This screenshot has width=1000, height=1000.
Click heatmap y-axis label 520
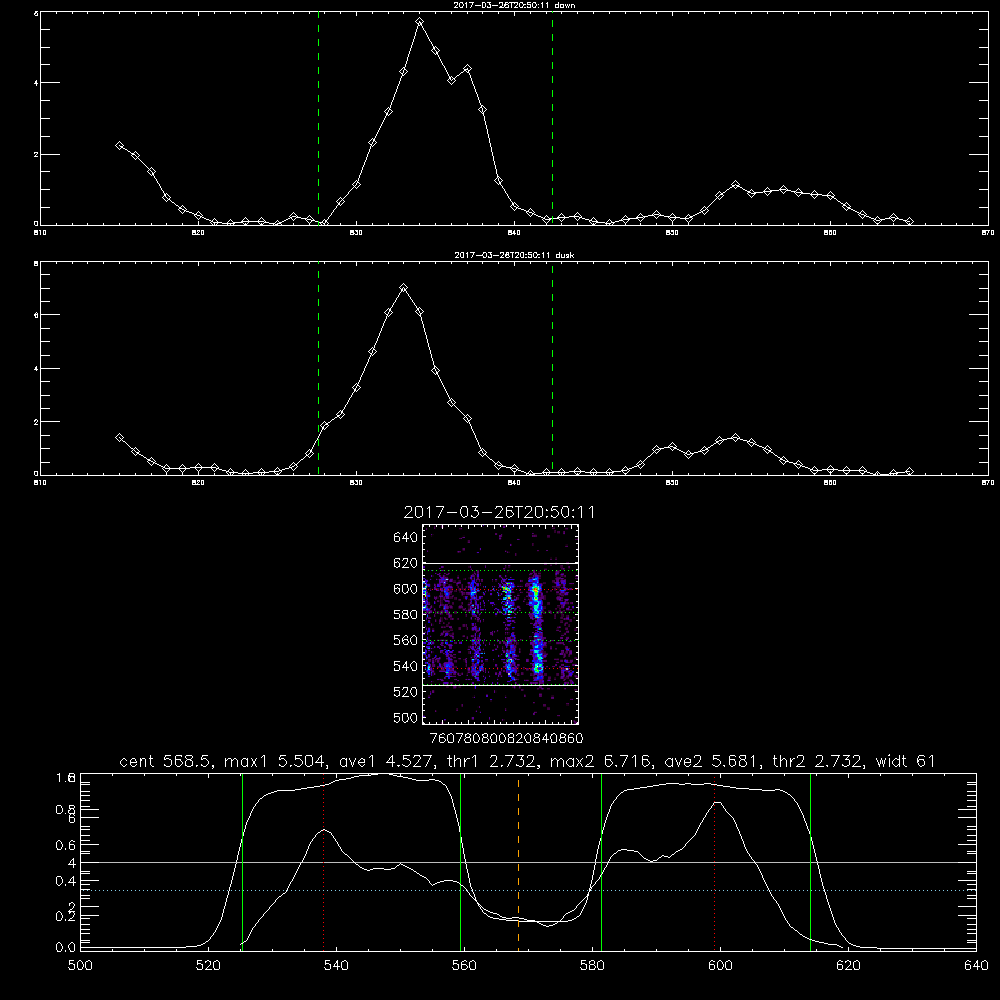[x=406, y=692]
